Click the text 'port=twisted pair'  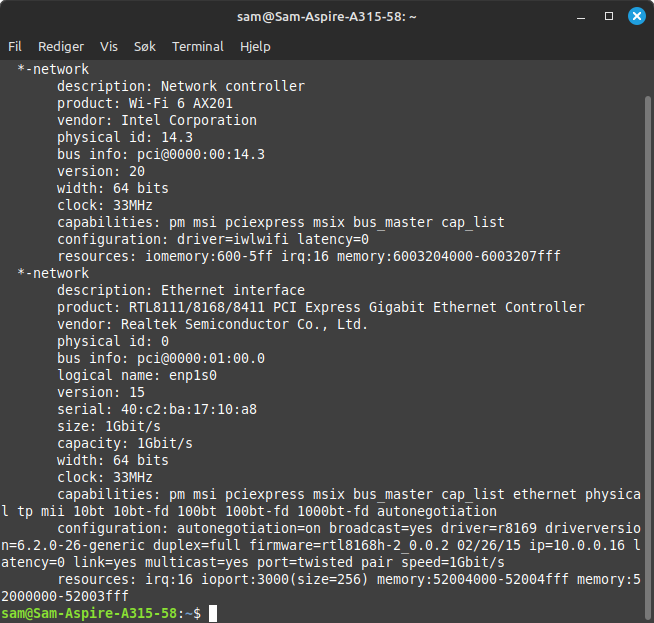[x=325, y=562]
